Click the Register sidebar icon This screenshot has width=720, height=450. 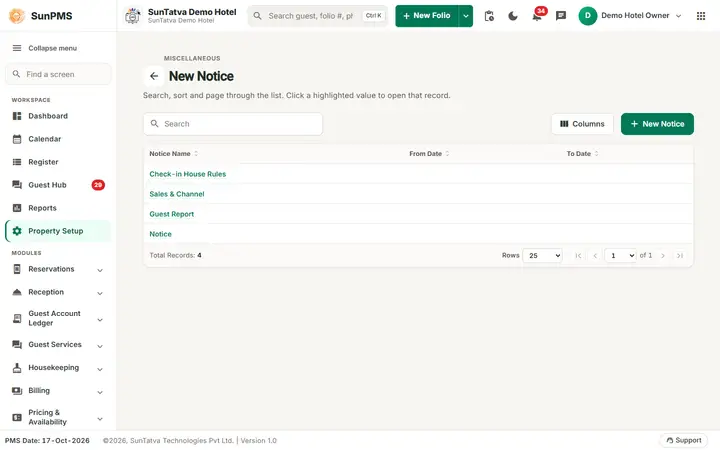pyautogui.click(x=17, y=162)
